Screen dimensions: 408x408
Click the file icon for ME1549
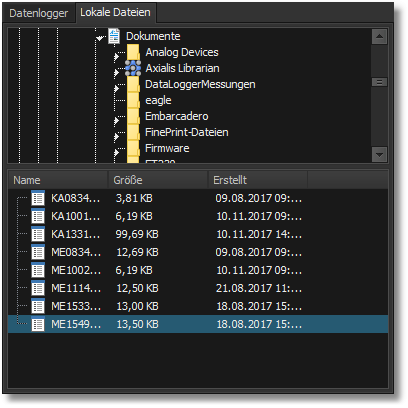(38, 324)
